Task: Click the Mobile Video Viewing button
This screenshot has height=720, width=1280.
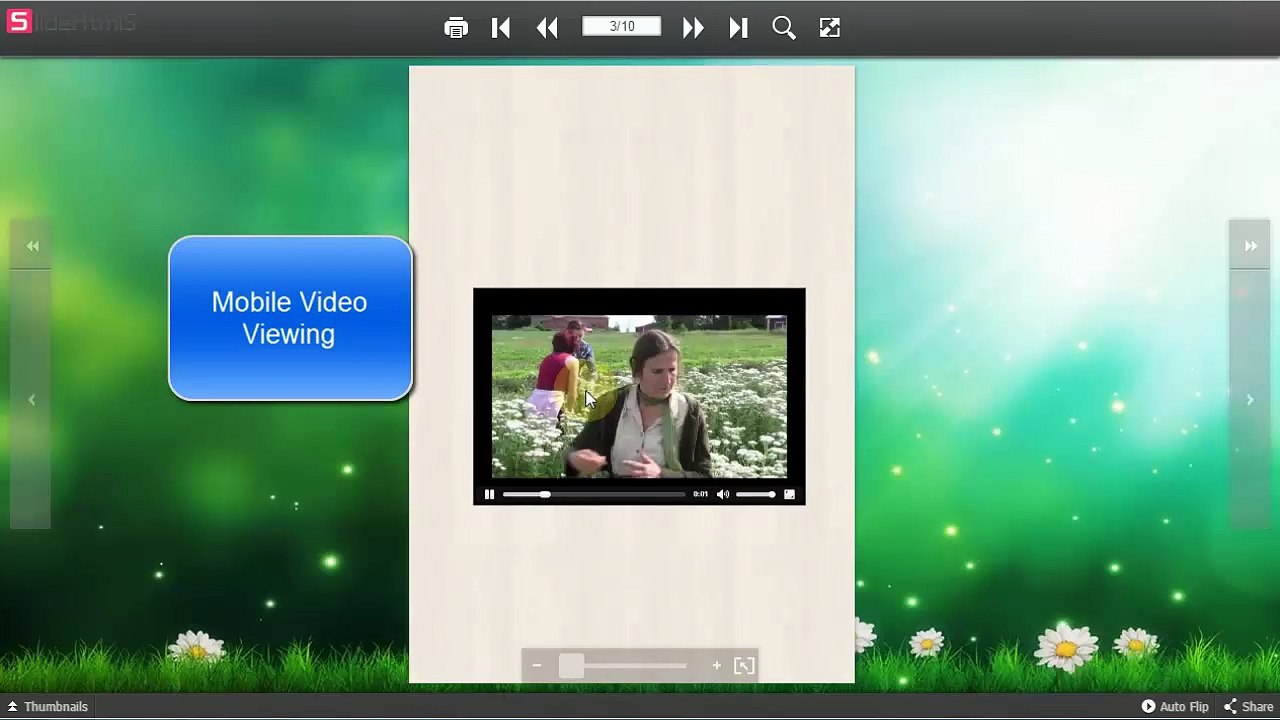Action: click(x=290, y=318)
